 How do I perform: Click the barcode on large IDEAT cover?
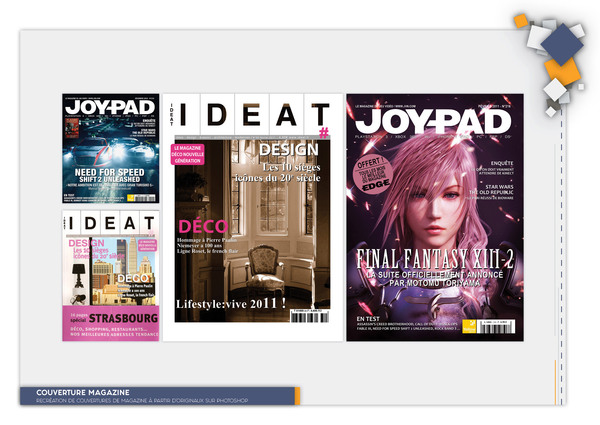point(309,316)
